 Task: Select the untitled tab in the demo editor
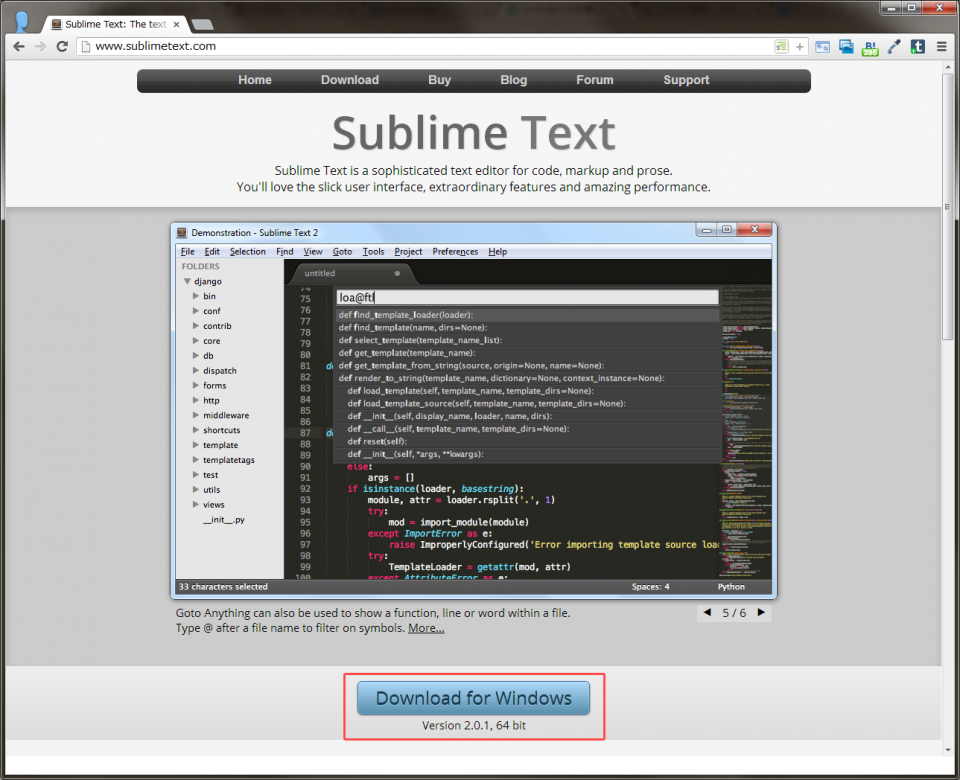pyautogui.click(x=351, y=273)
